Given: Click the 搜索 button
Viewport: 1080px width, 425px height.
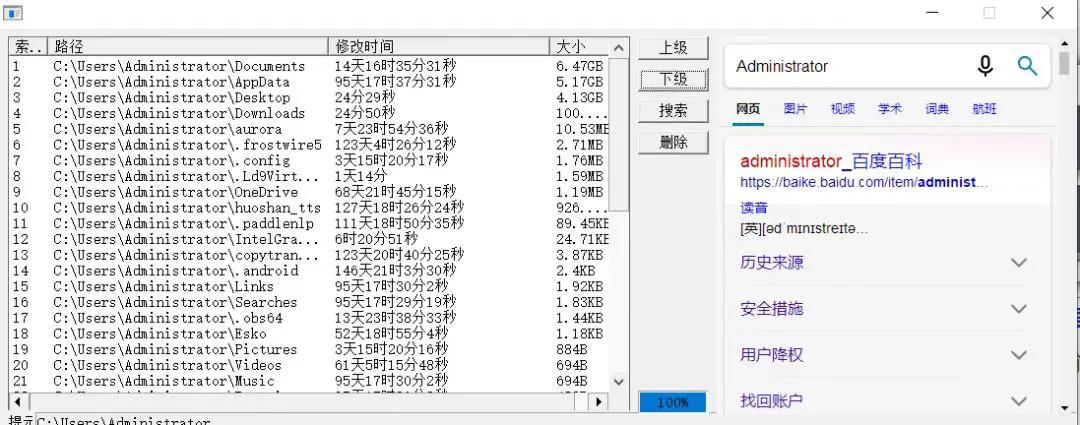Looking at the screenshot, I should click(x=673, y=111).
